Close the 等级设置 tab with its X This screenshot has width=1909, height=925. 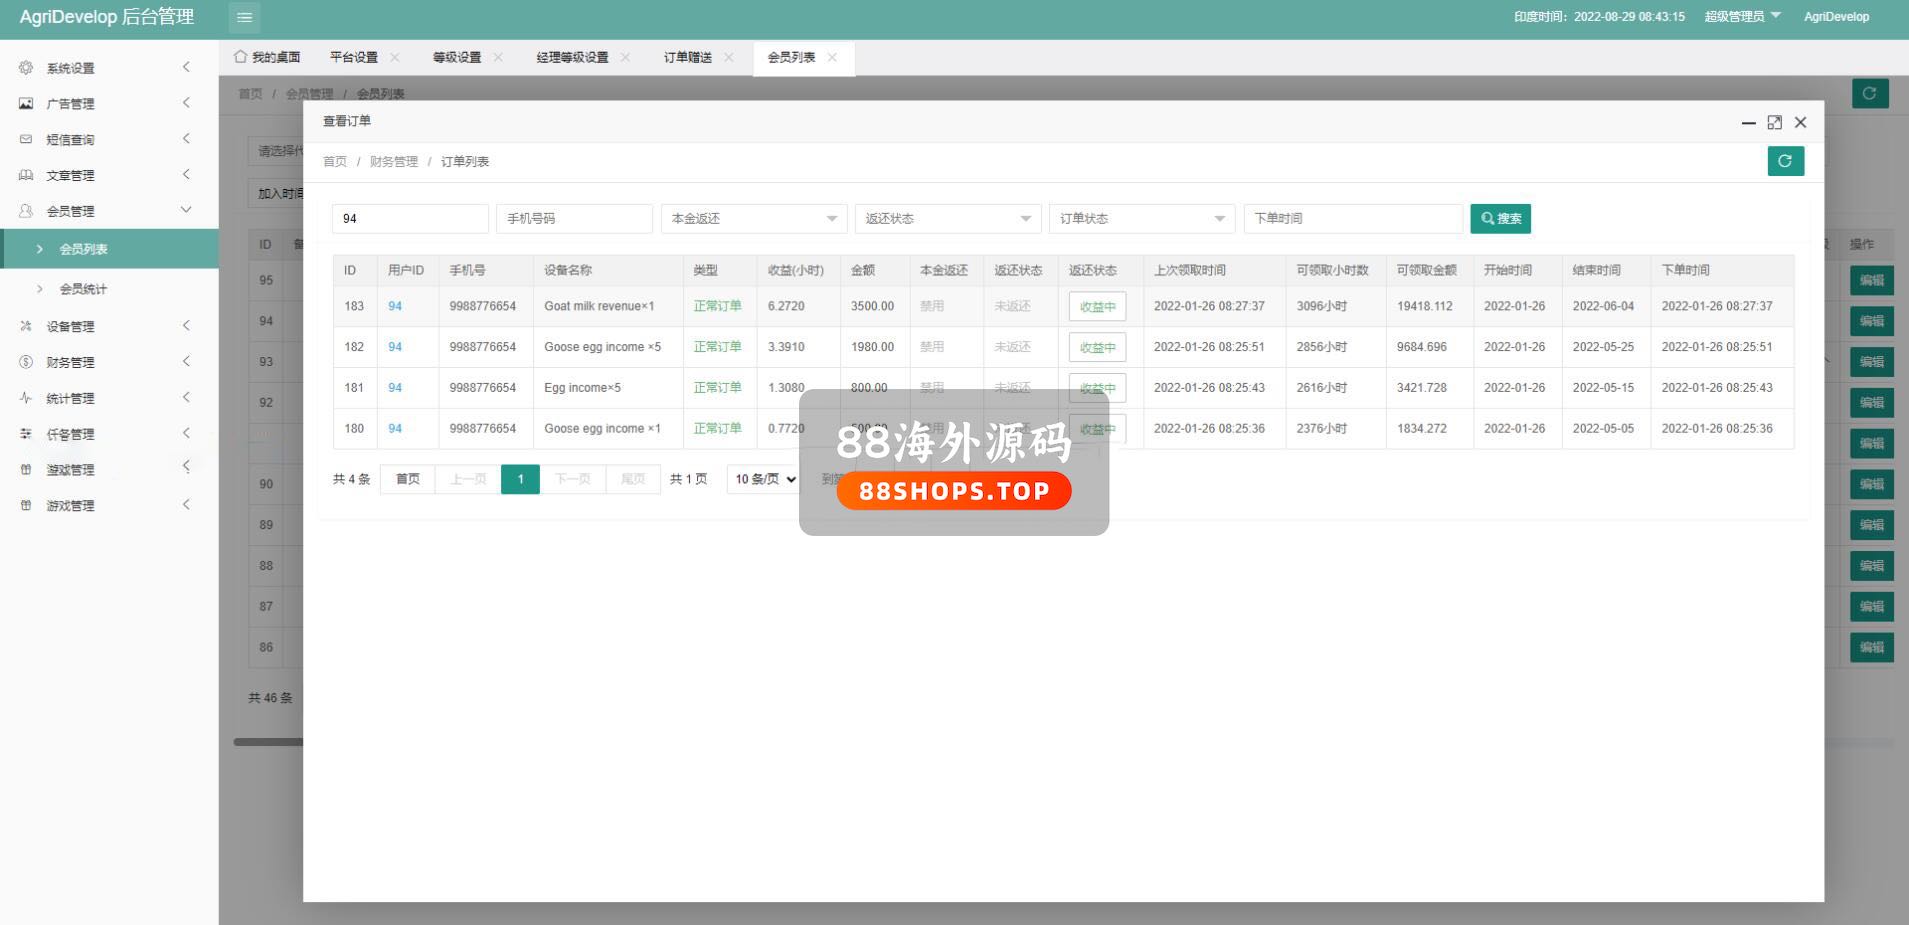[498, 57]
